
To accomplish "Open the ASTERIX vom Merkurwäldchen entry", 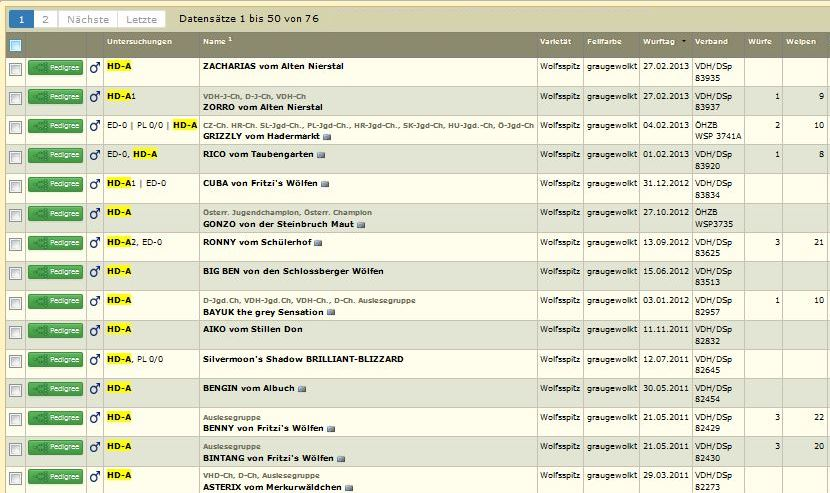I will pos(271,487).
